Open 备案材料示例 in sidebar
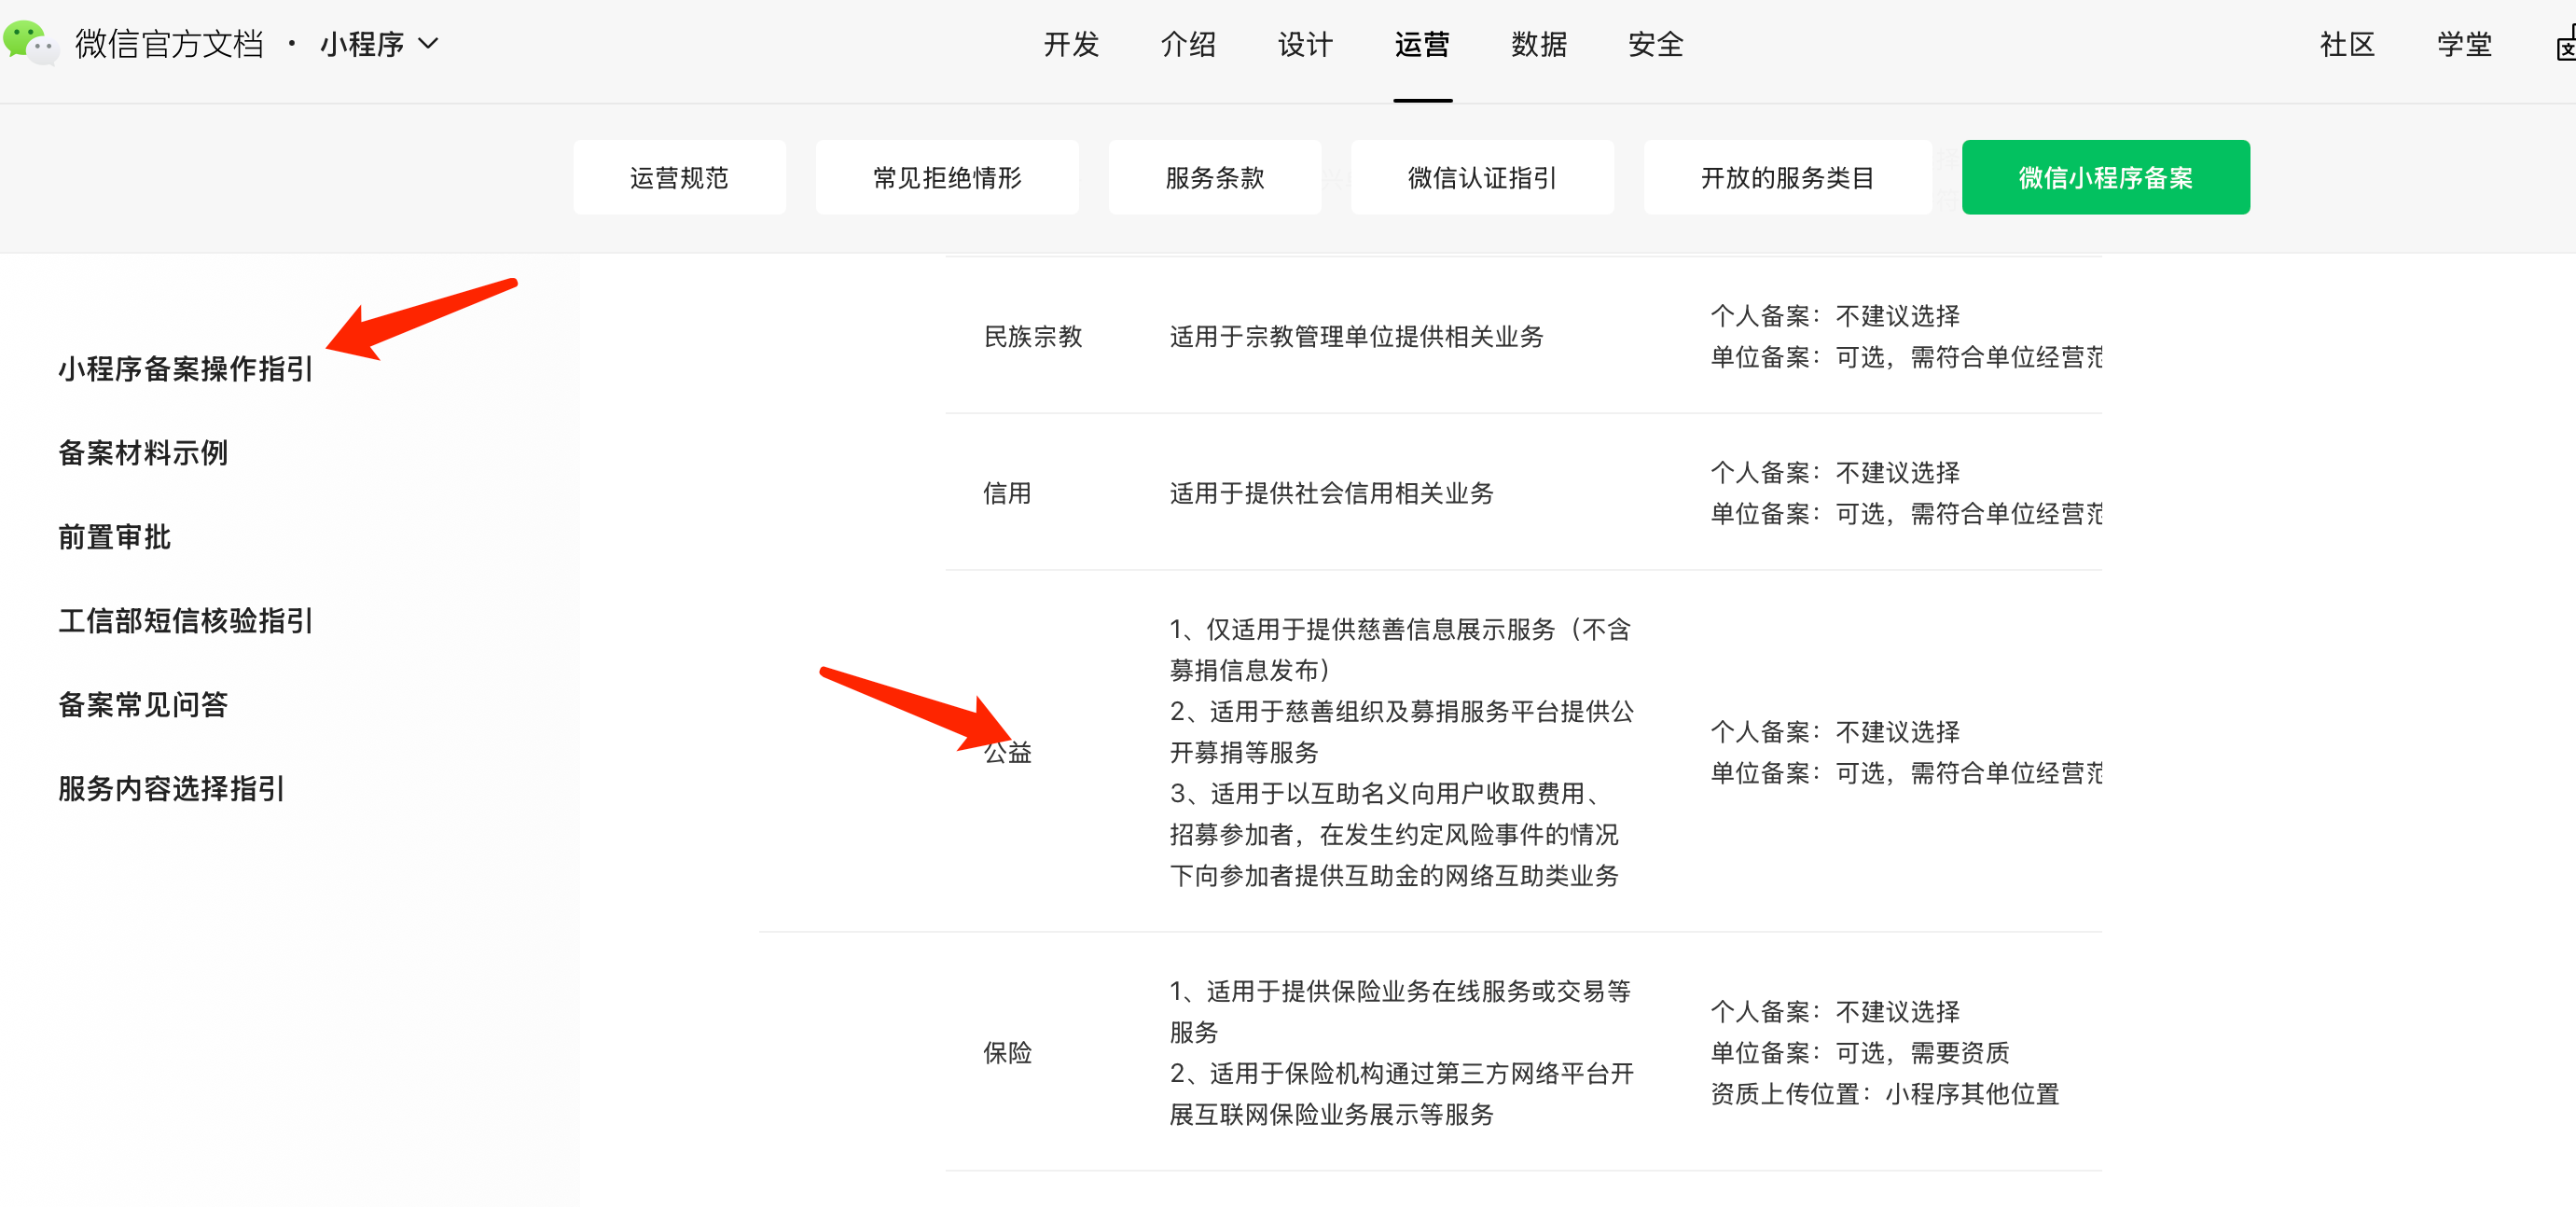 tap(143, 453)
